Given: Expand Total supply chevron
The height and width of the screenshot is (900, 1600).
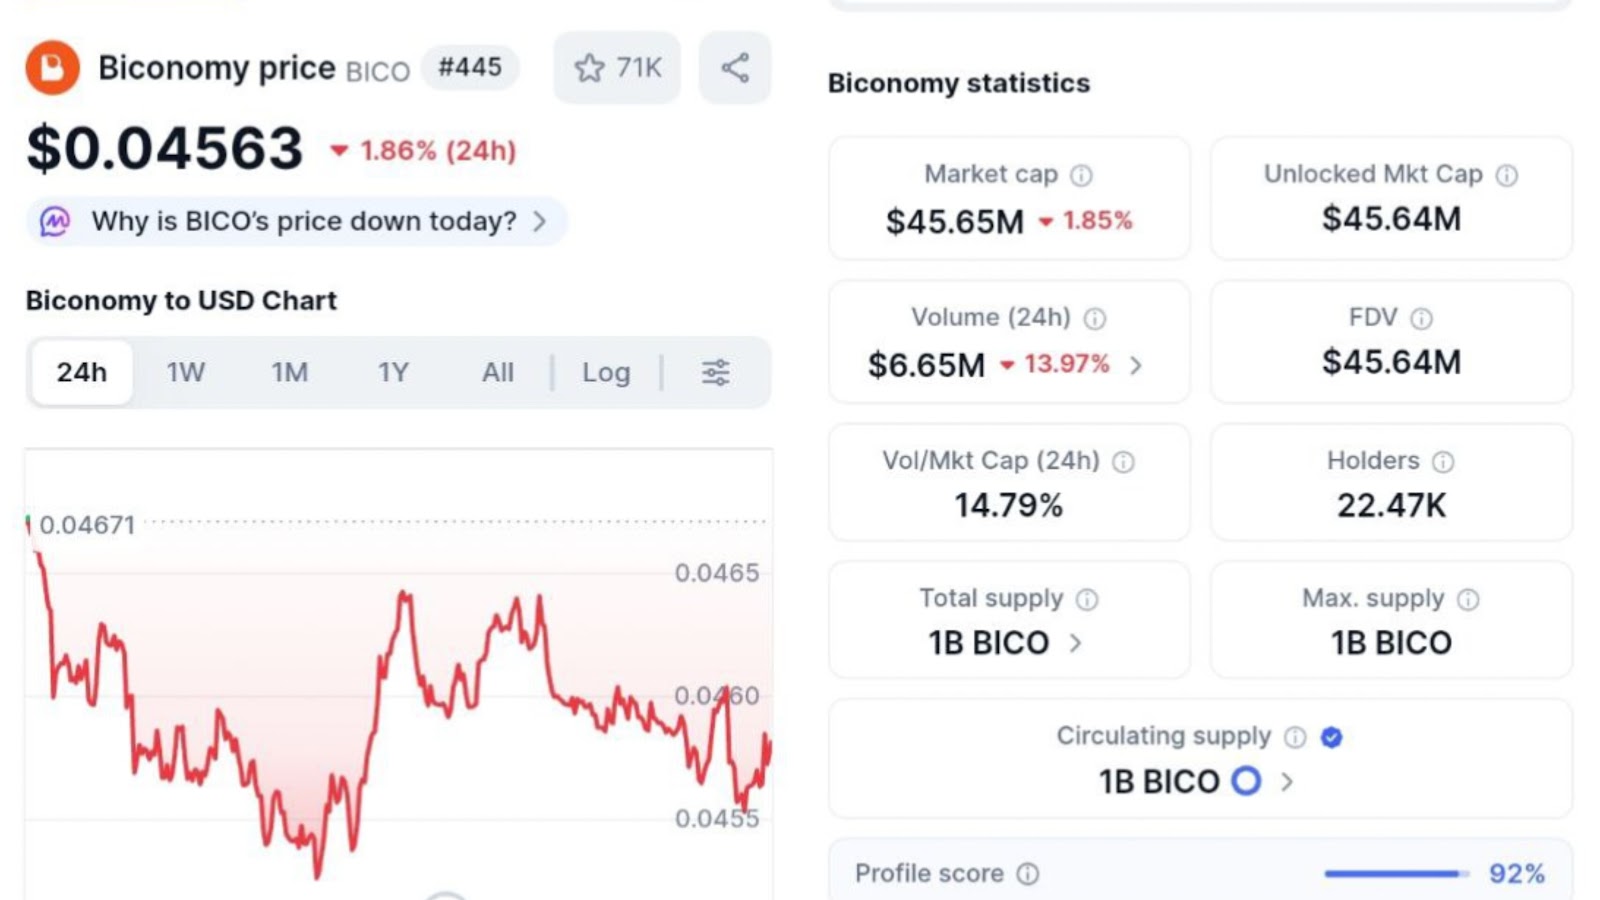Looking at the screenshot, I should click(1076, 643).
